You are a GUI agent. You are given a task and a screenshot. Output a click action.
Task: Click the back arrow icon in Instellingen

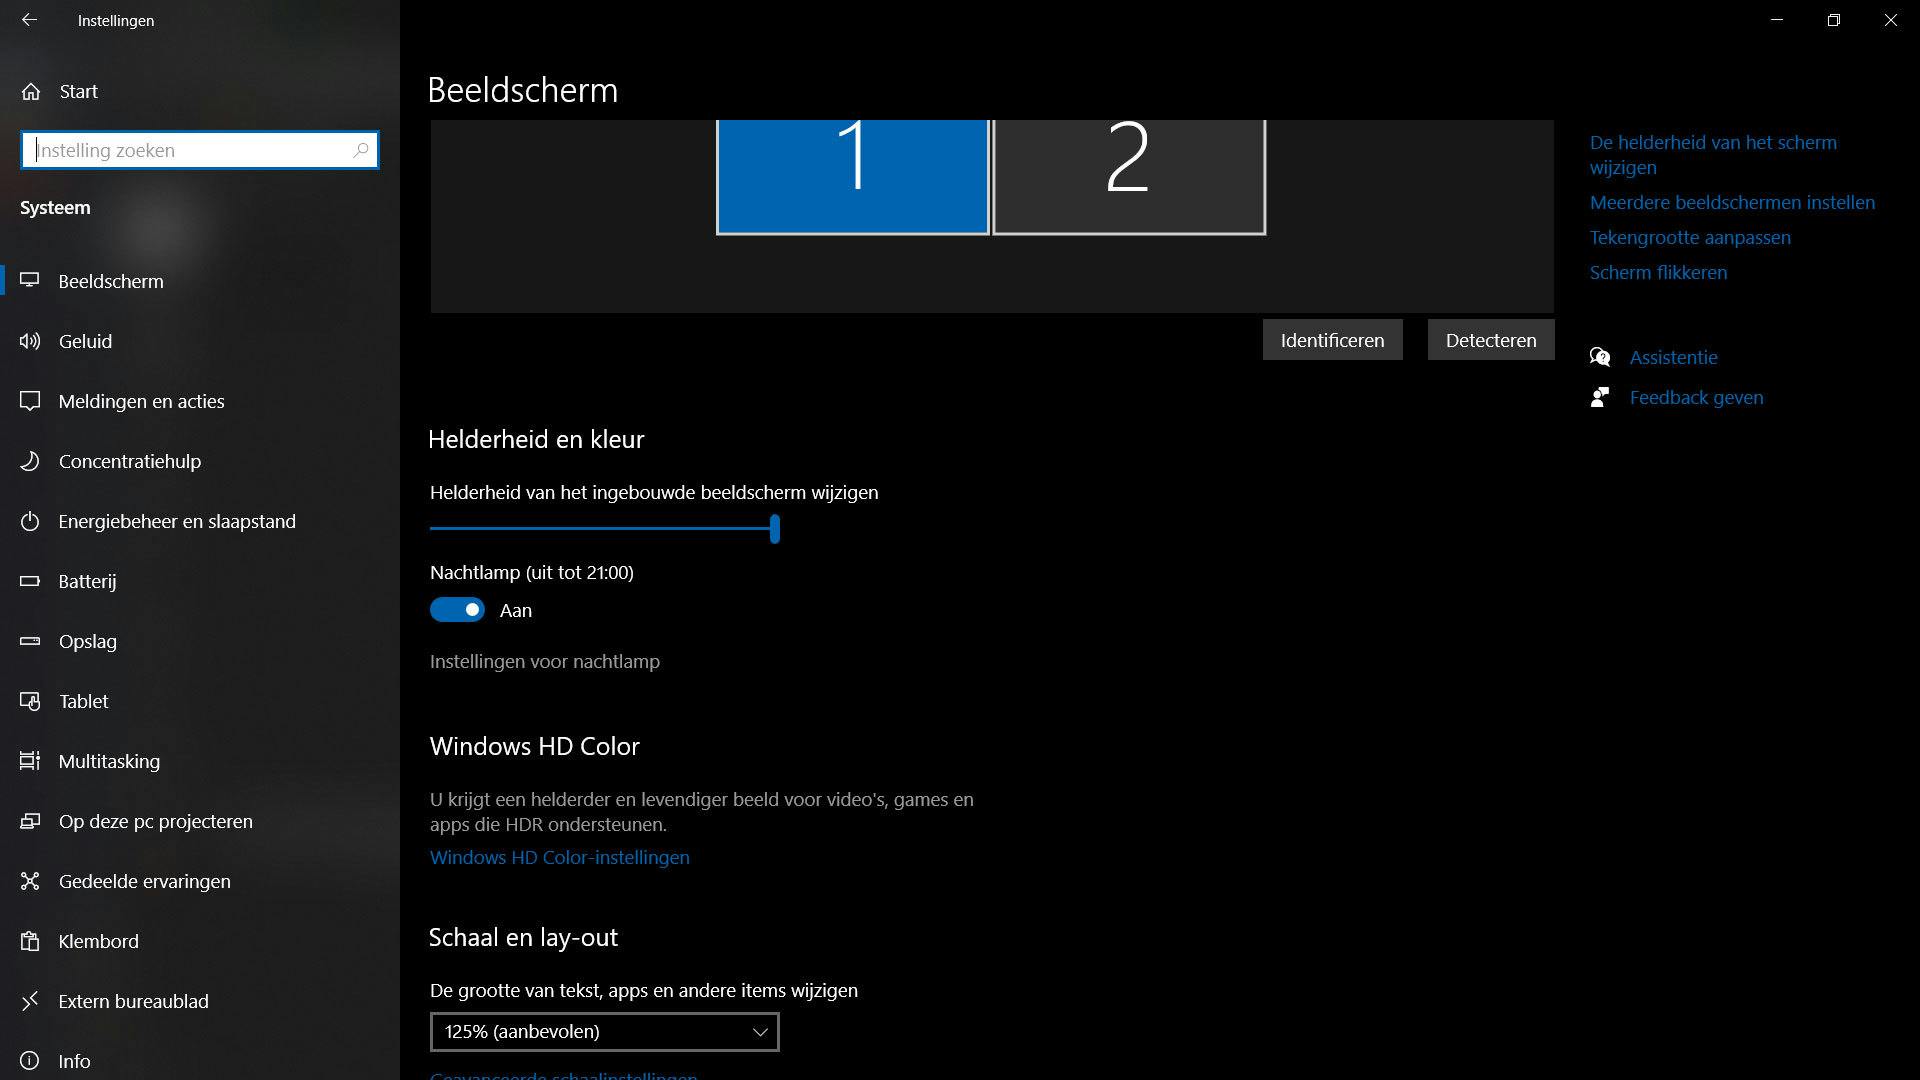click(x=29, y=20)
